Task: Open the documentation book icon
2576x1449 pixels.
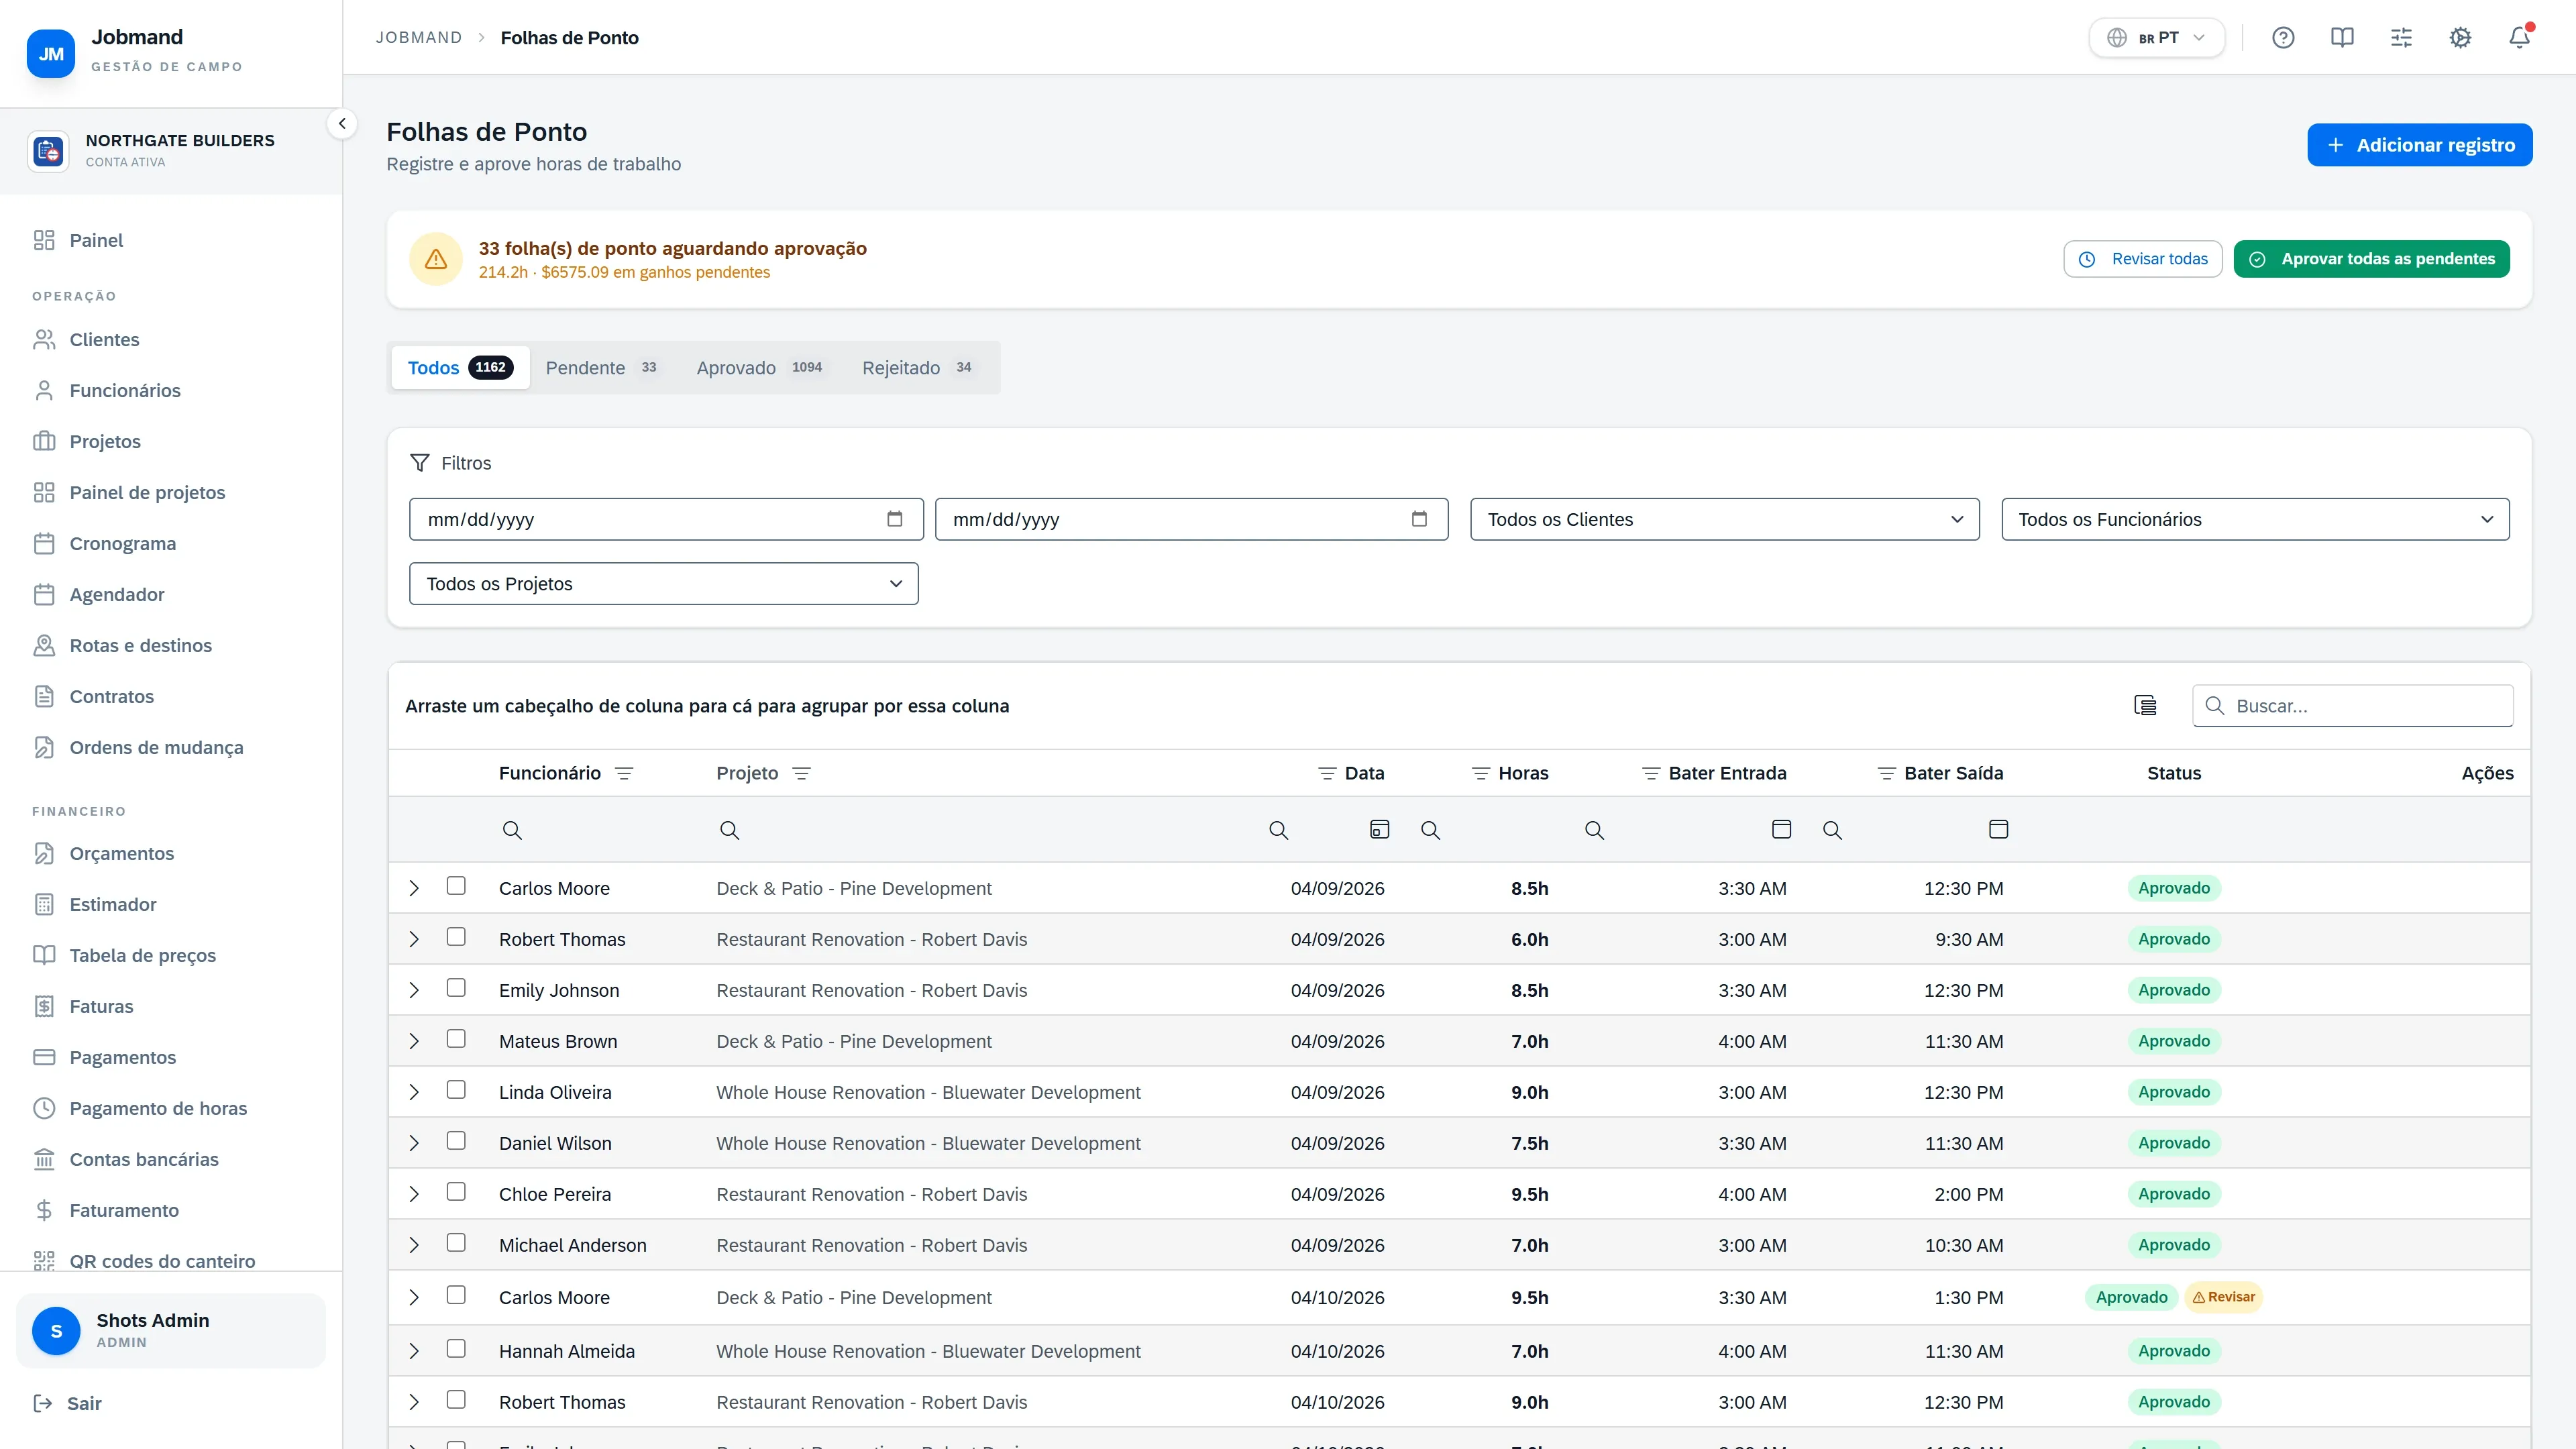Action: [2342, 38]
